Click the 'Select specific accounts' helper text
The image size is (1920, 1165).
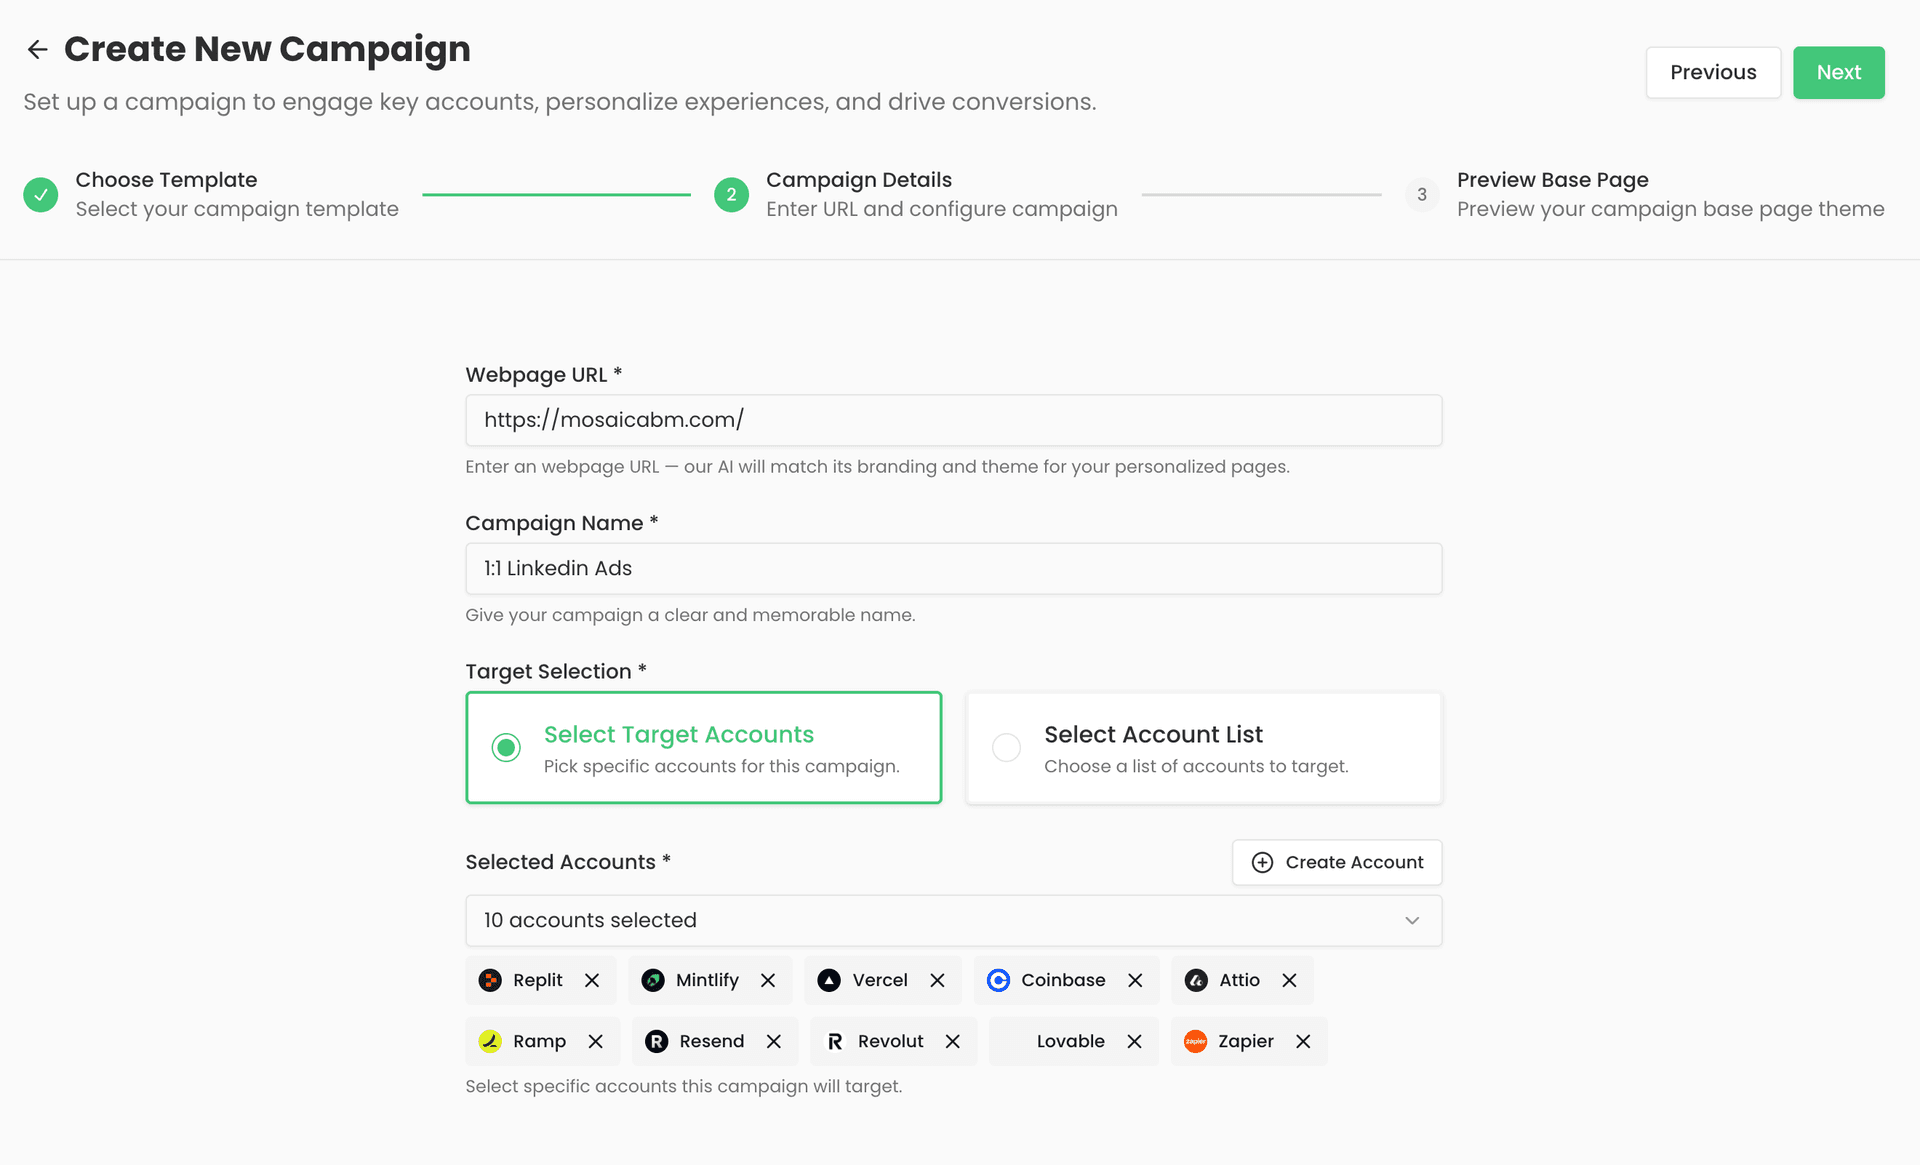[x=684, y=1086]
